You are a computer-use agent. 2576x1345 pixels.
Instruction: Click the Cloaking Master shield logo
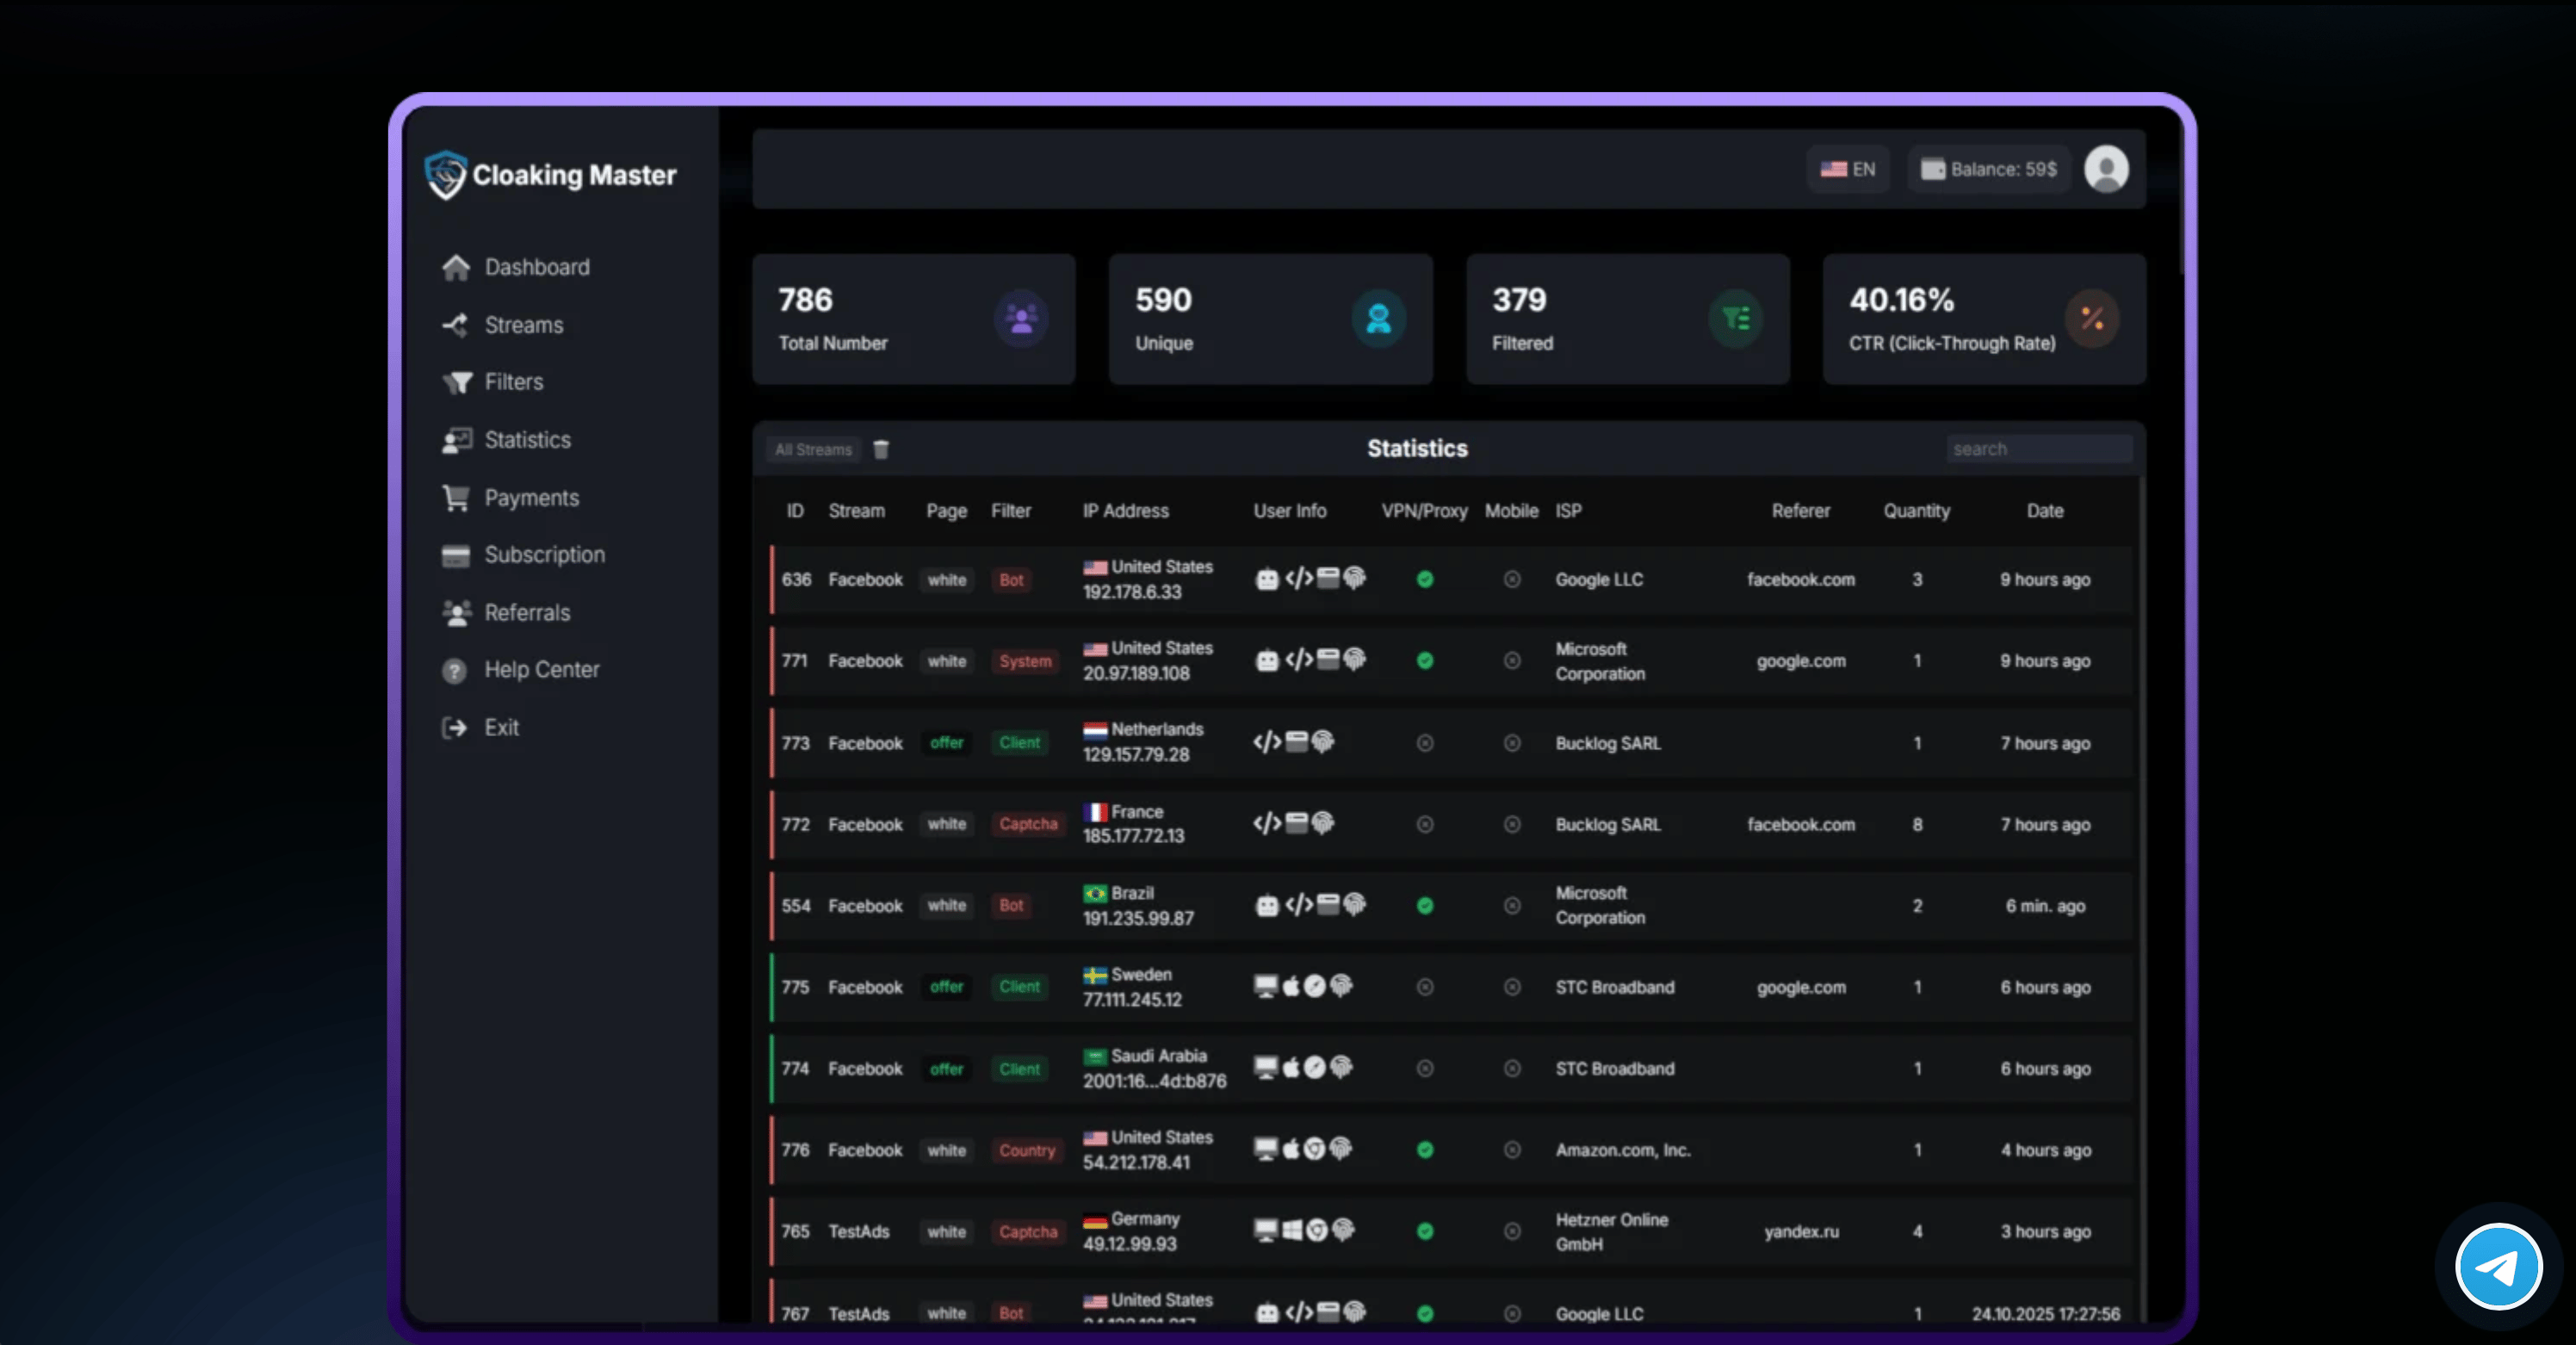pos(445,175)
